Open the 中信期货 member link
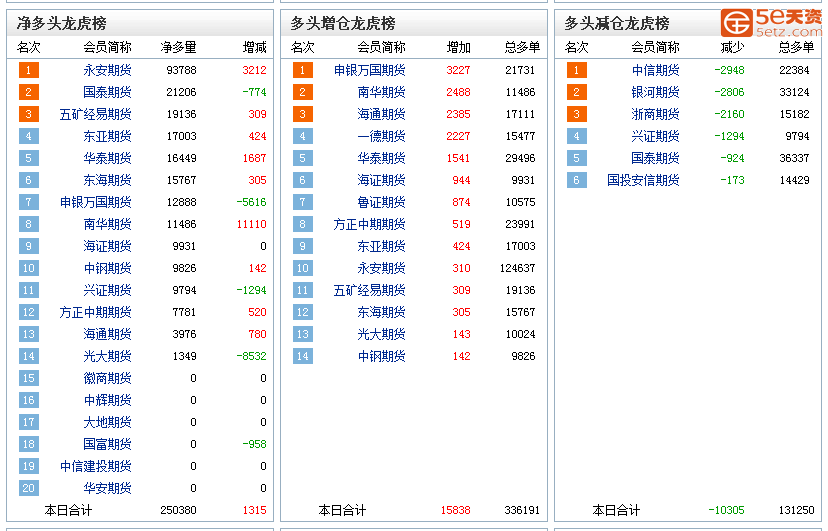 coord(655,70)
